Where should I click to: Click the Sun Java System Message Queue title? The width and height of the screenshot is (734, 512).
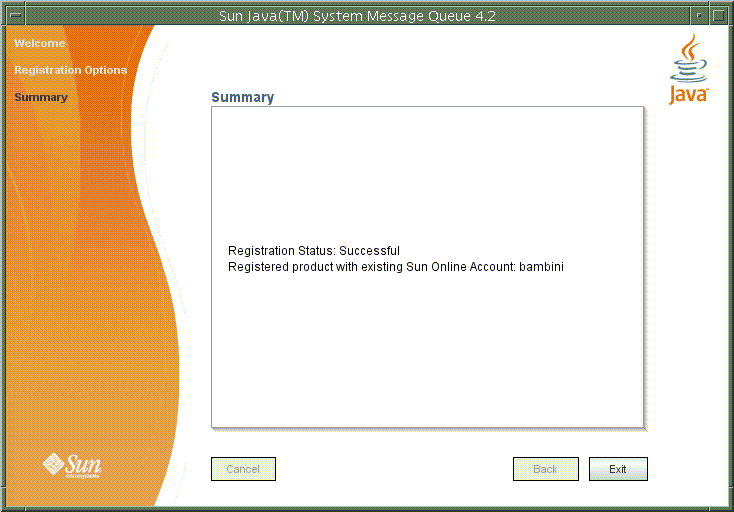click(357, 16)
